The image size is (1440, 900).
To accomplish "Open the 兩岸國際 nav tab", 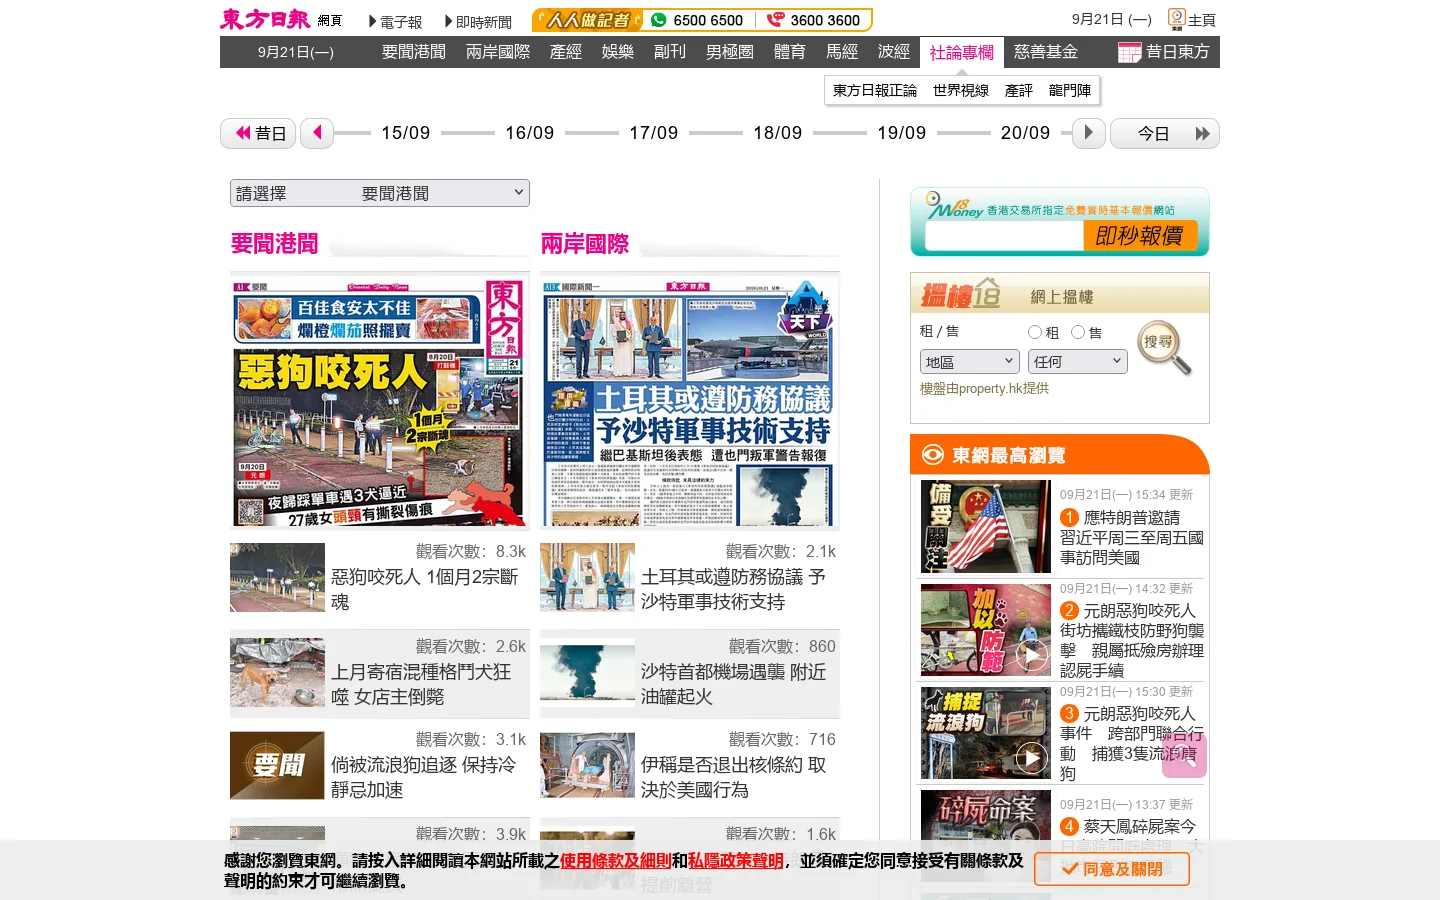I will [498, 52].
